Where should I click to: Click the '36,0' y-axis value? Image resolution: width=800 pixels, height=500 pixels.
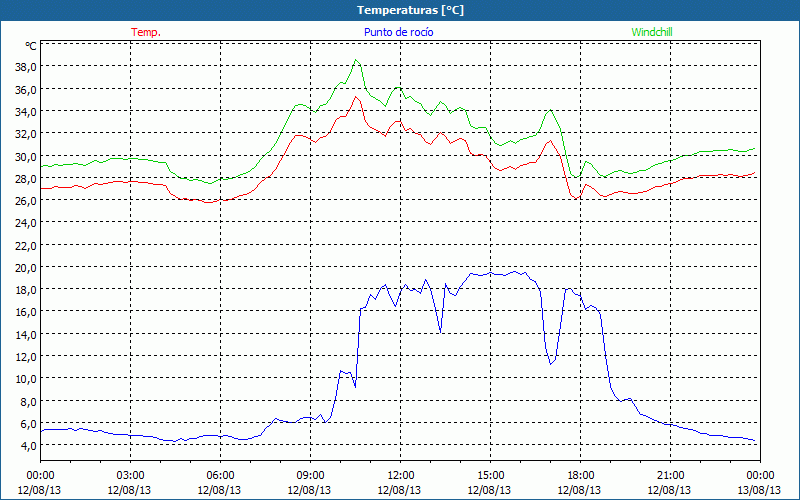[x=26, y=89]
